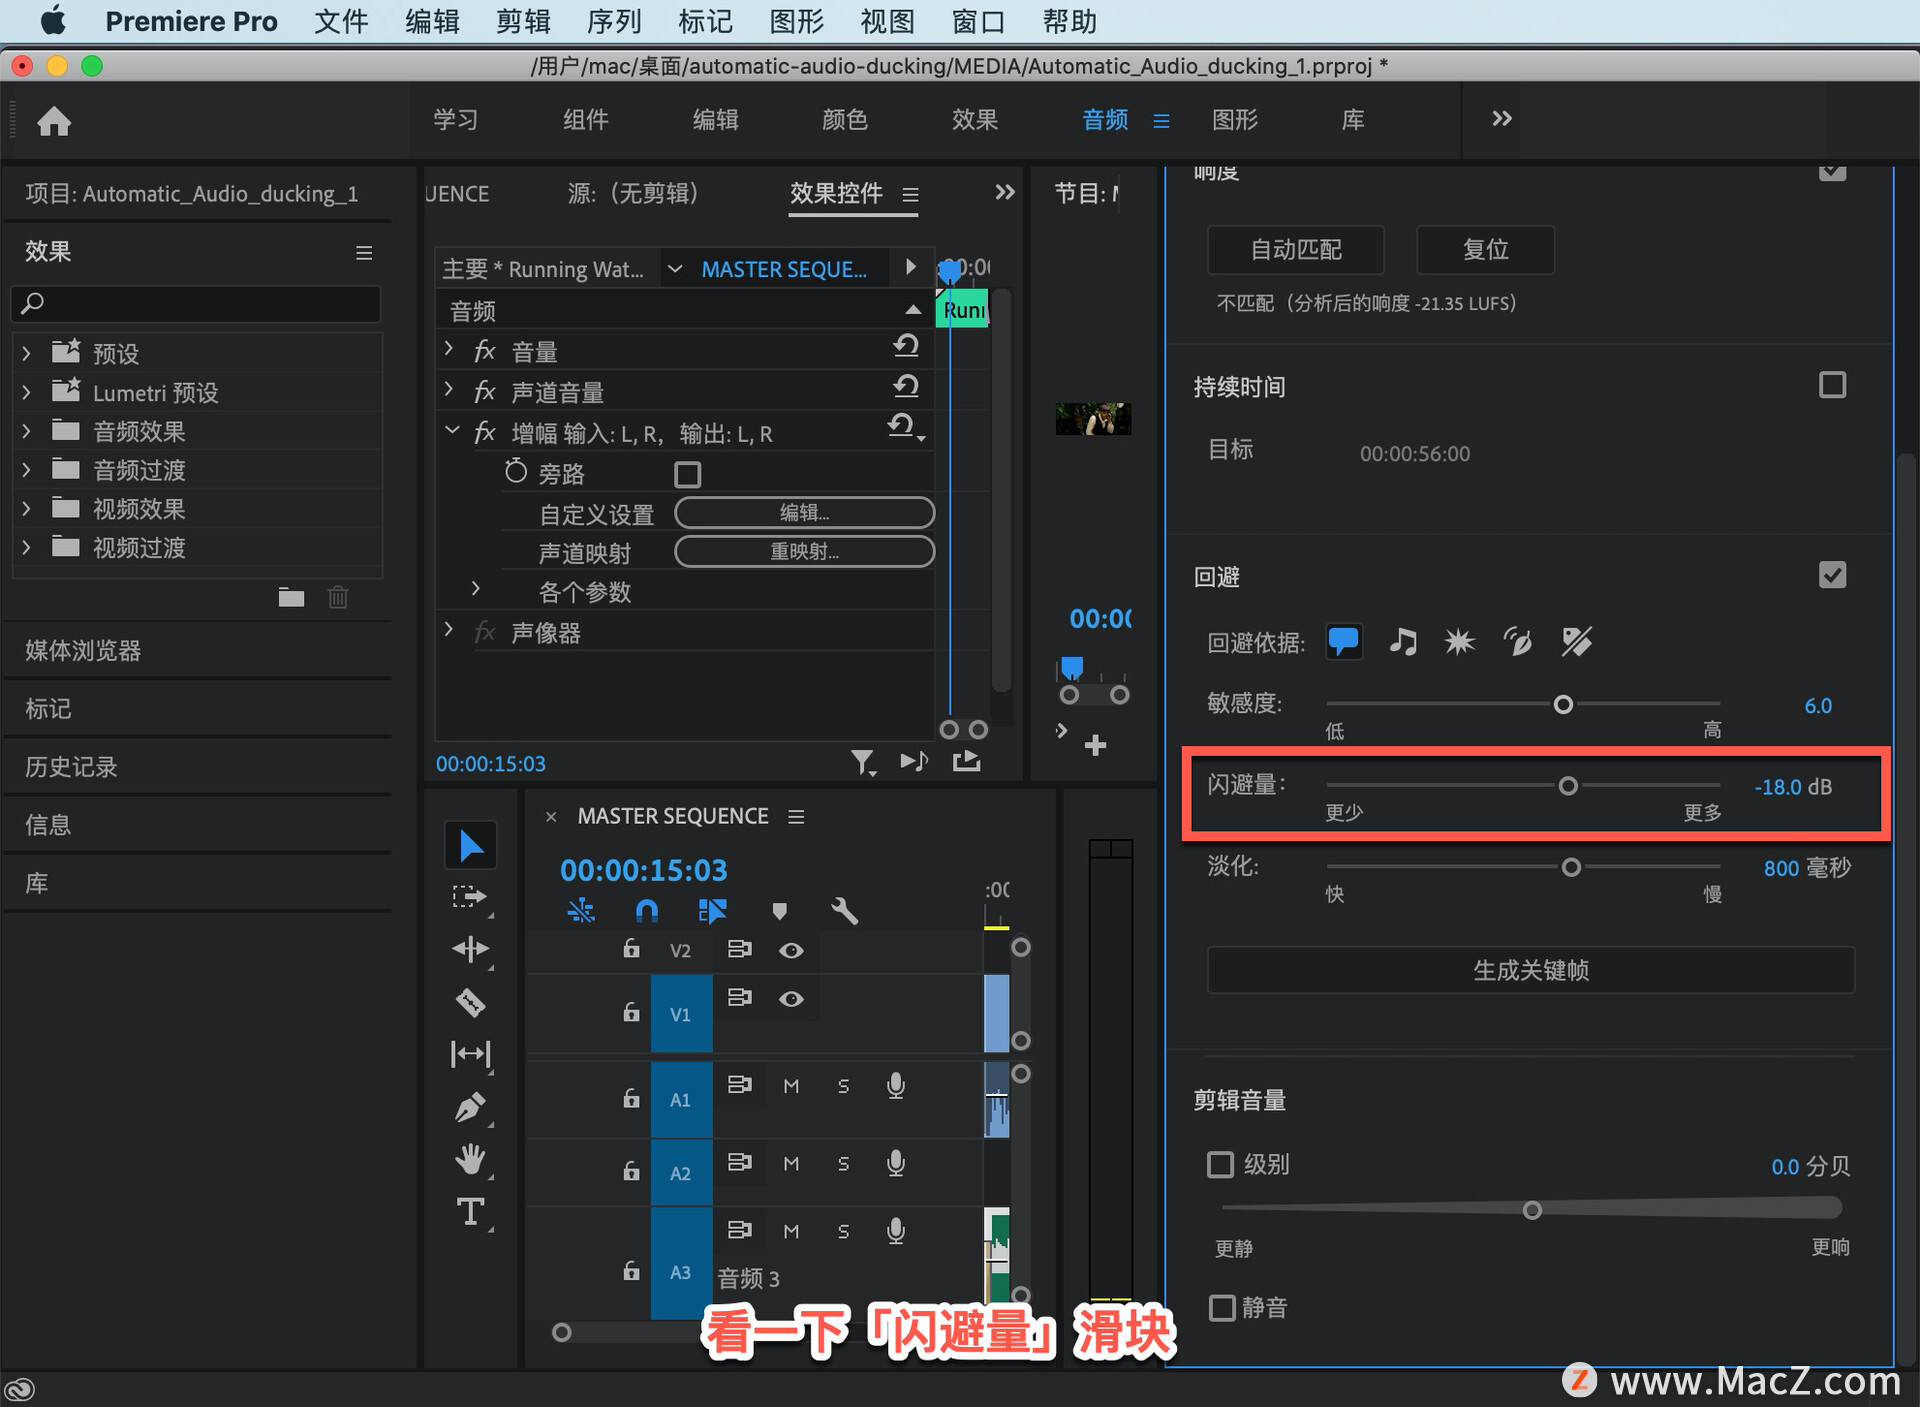This screenshot has height=1407, width=1920.
Task: Show more workspaces overflow chevron
Action: click(1501, 119)
